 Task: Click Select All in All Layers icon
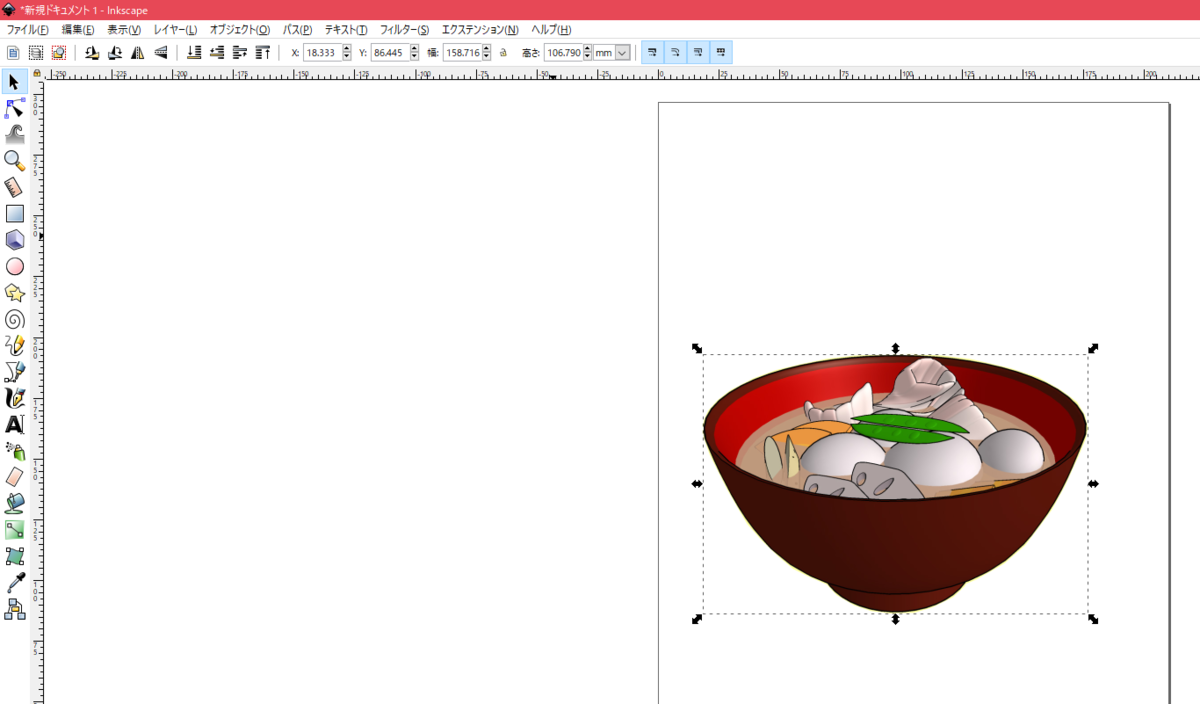pyautogui.click(x=36, y=52)
